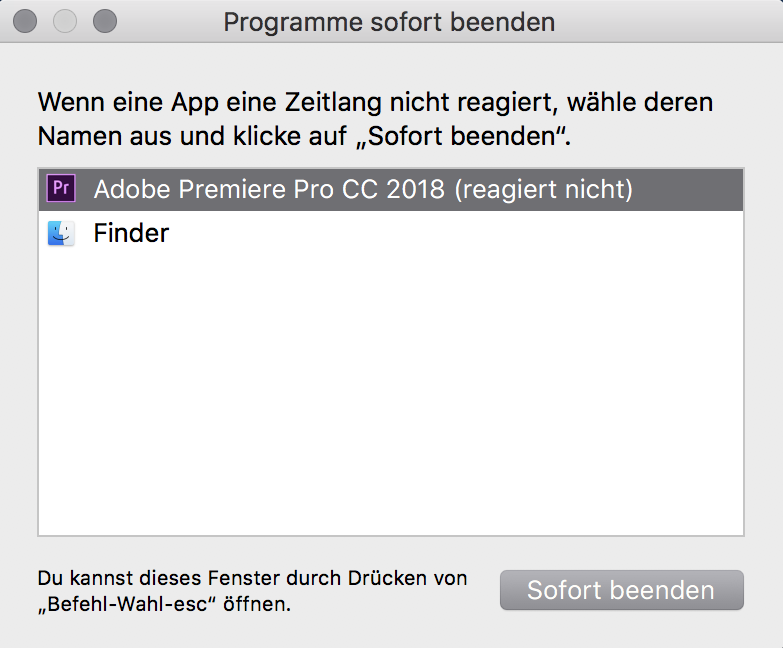Click the "Du kannst dieses Fenster" hint line

pyautogui.click(x=252, y=578)
